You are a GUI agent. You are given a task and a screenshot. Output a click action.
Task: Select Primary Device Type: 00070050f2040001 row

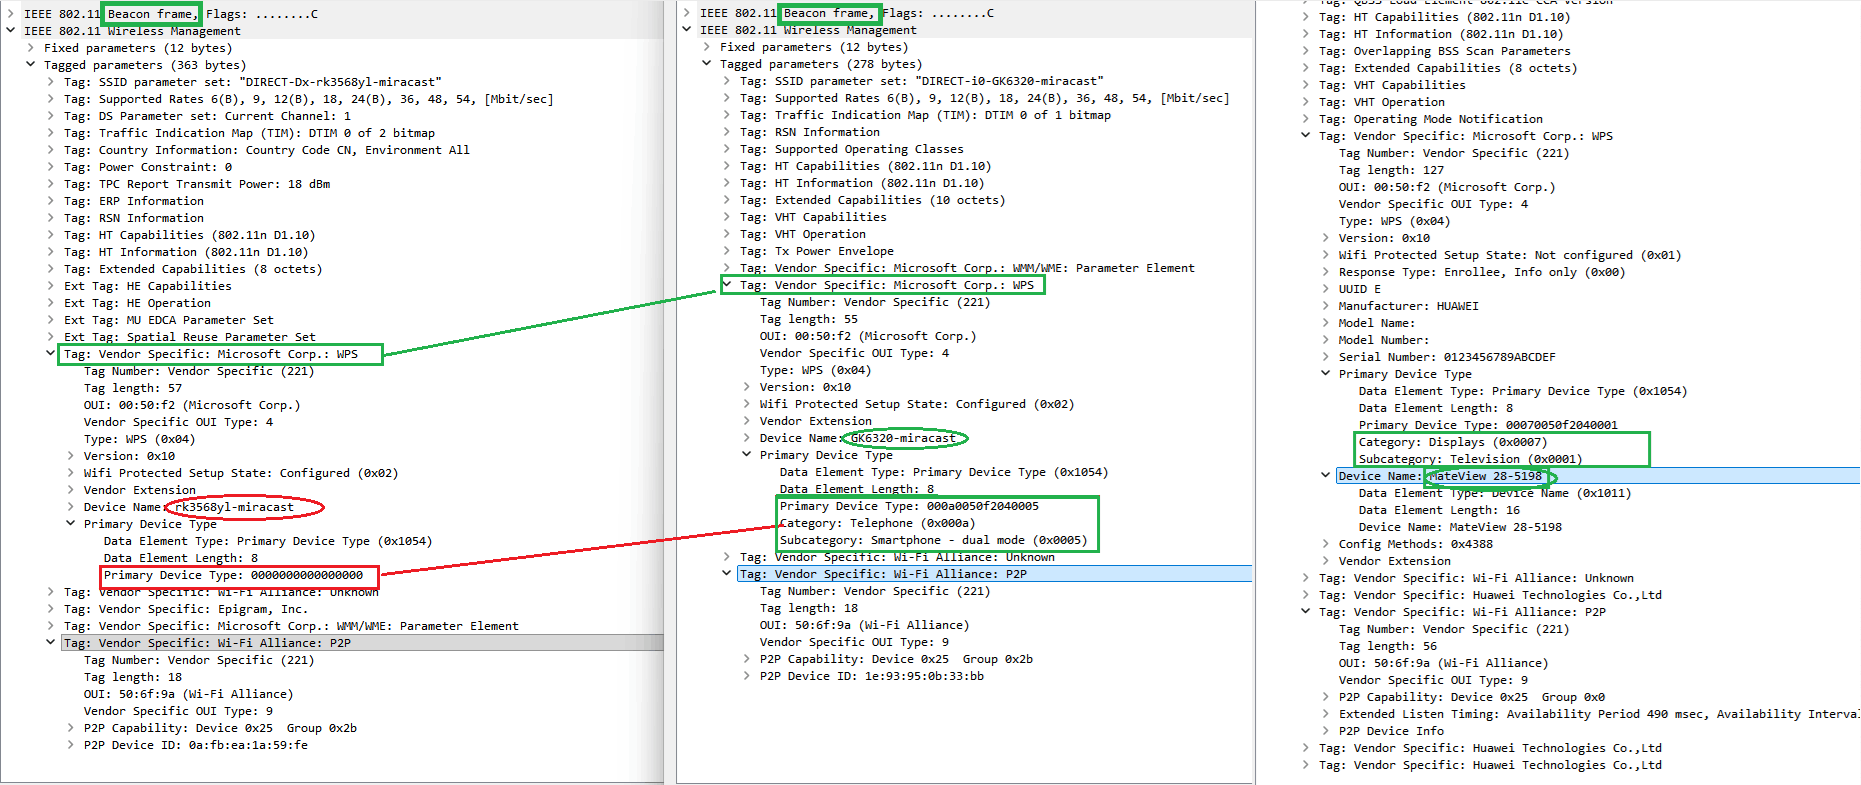1488,425
